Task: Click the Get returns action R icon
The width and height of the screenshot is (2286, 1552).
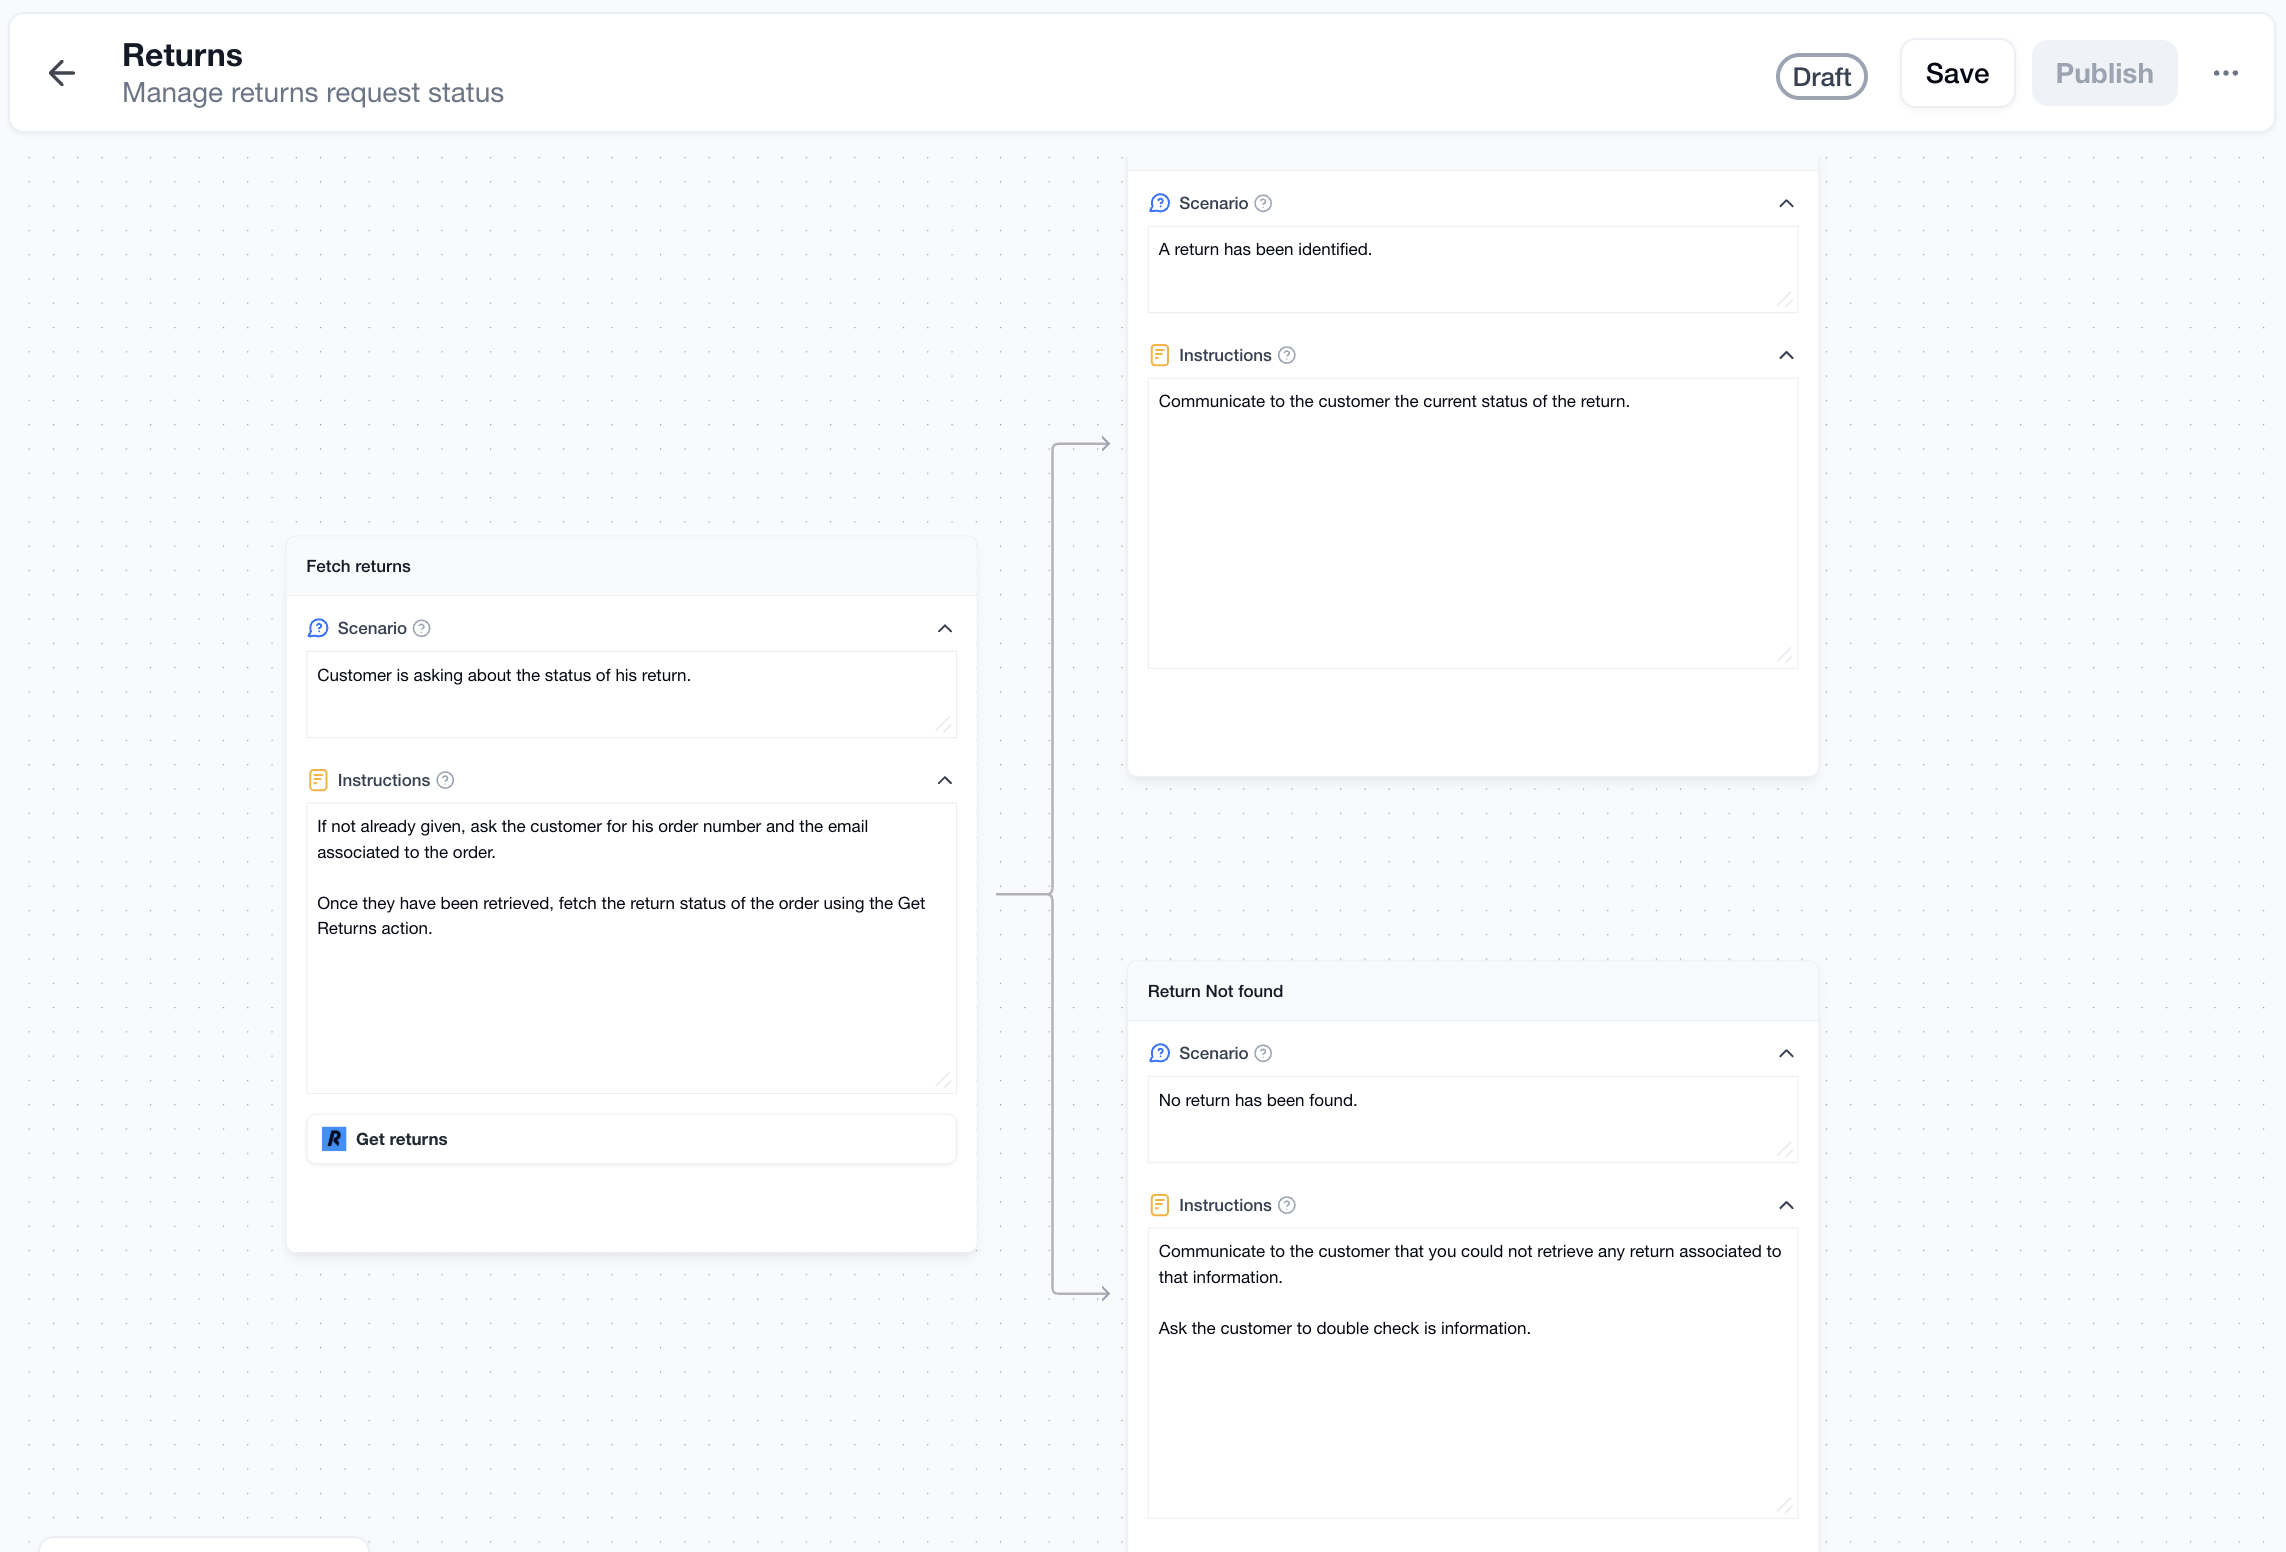Action: 334,1139
